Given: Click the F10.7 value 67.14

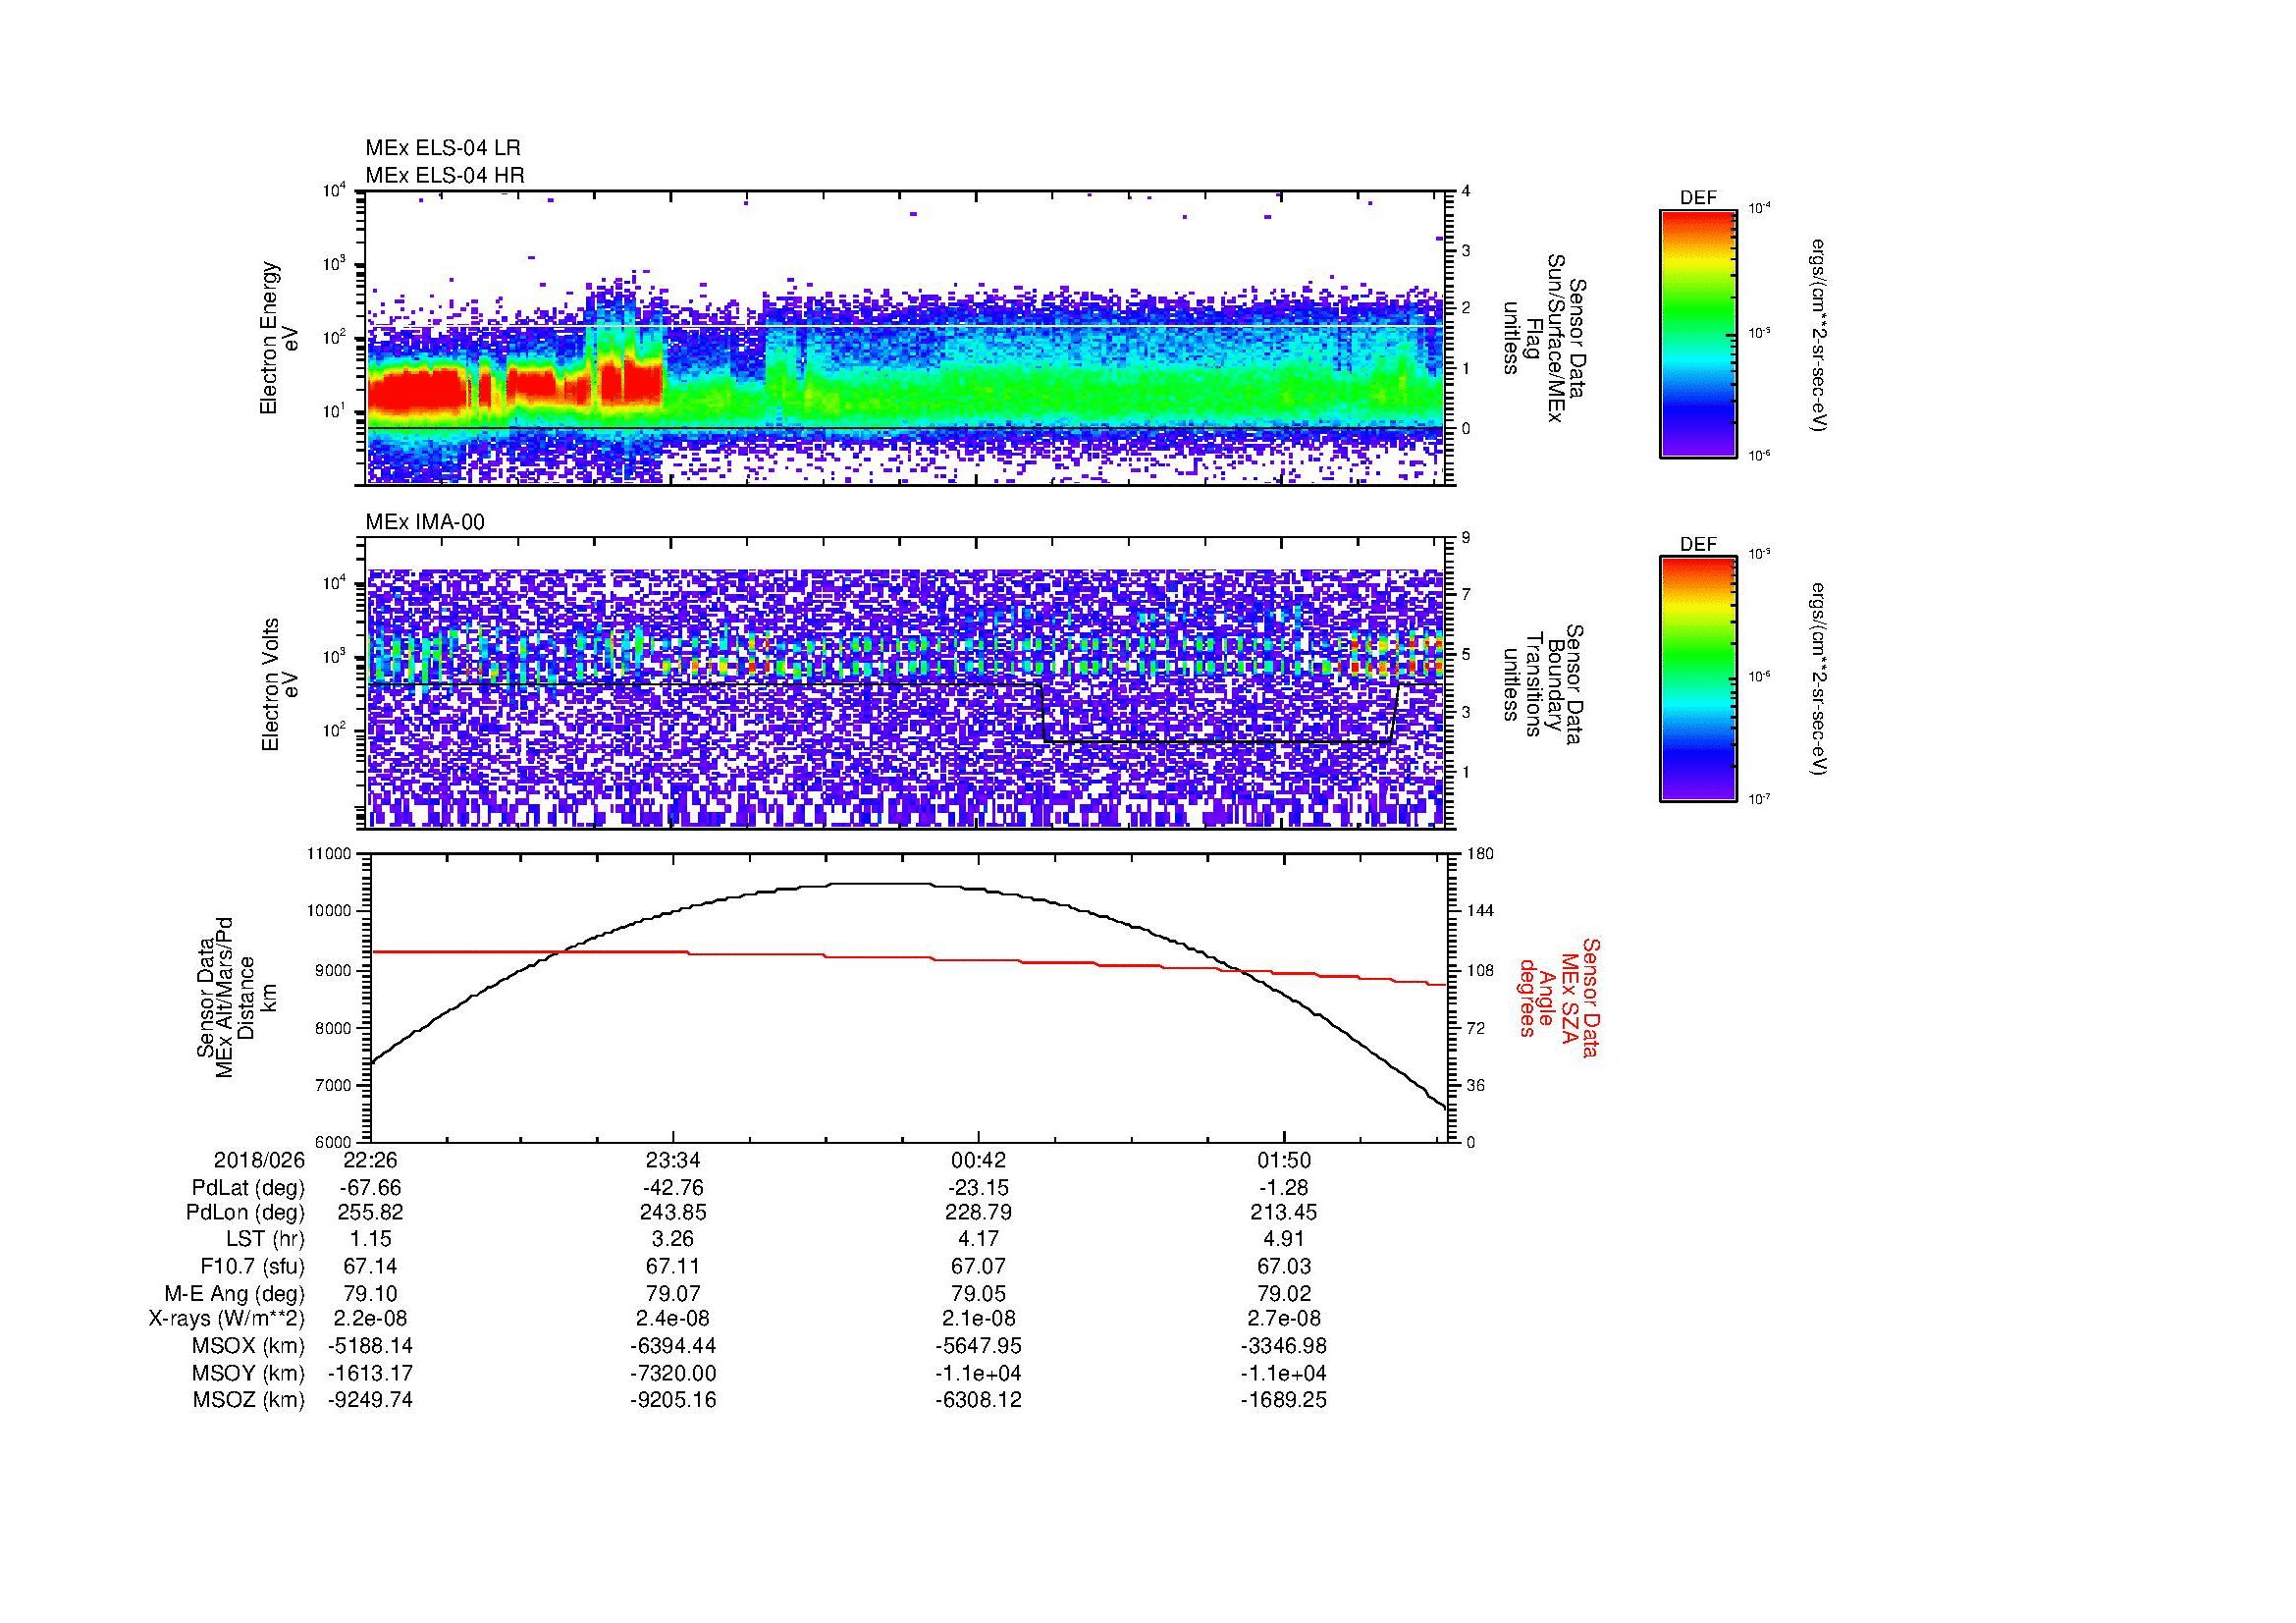Looking at the screenshot, I should [x=371, y=1266].
